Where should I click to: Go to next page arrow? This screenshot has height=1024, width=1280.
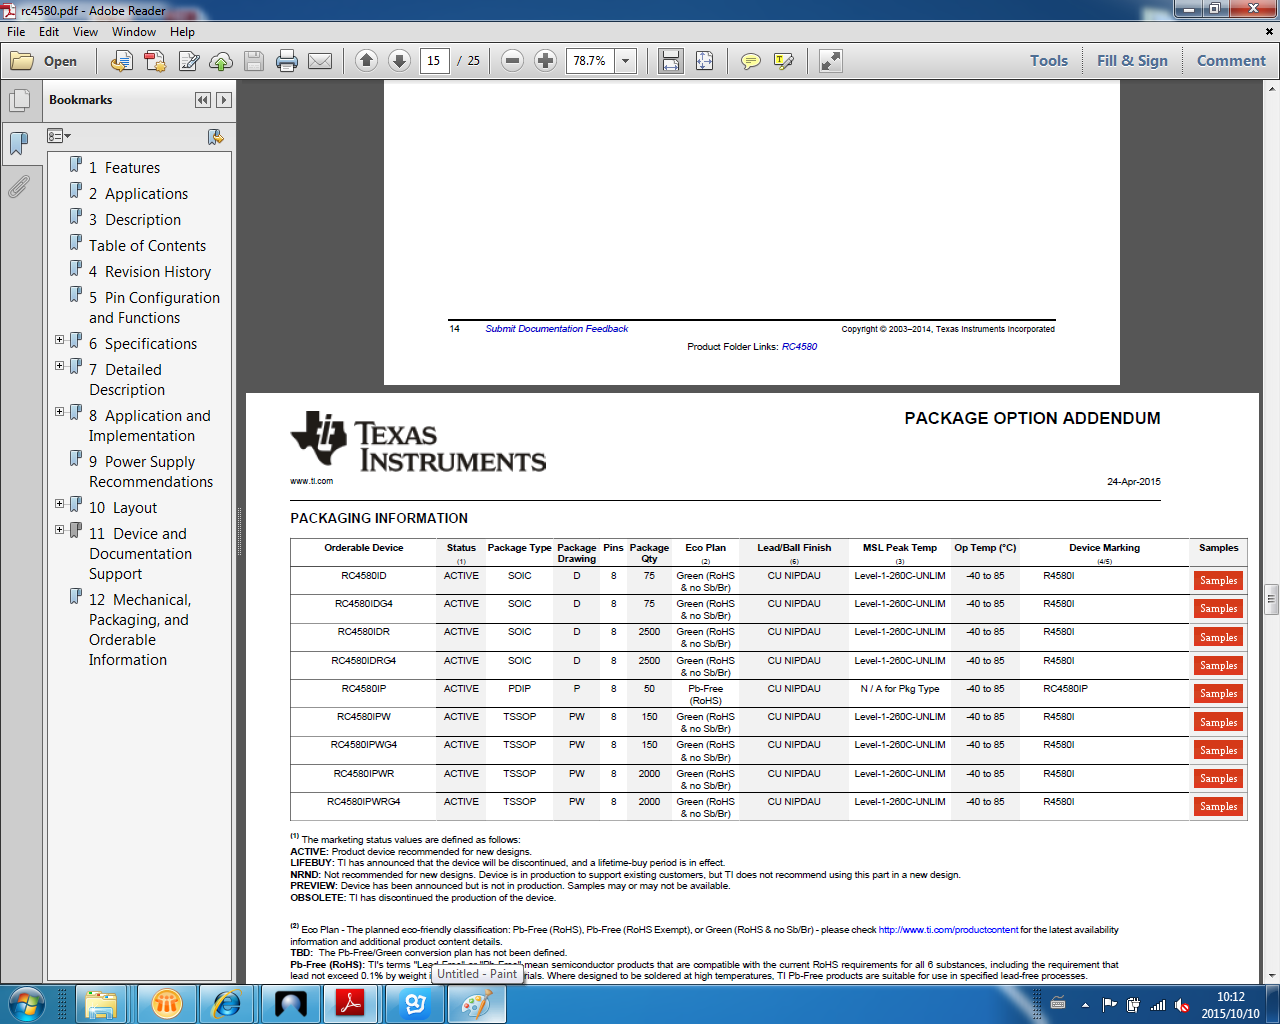coord(399,61)
